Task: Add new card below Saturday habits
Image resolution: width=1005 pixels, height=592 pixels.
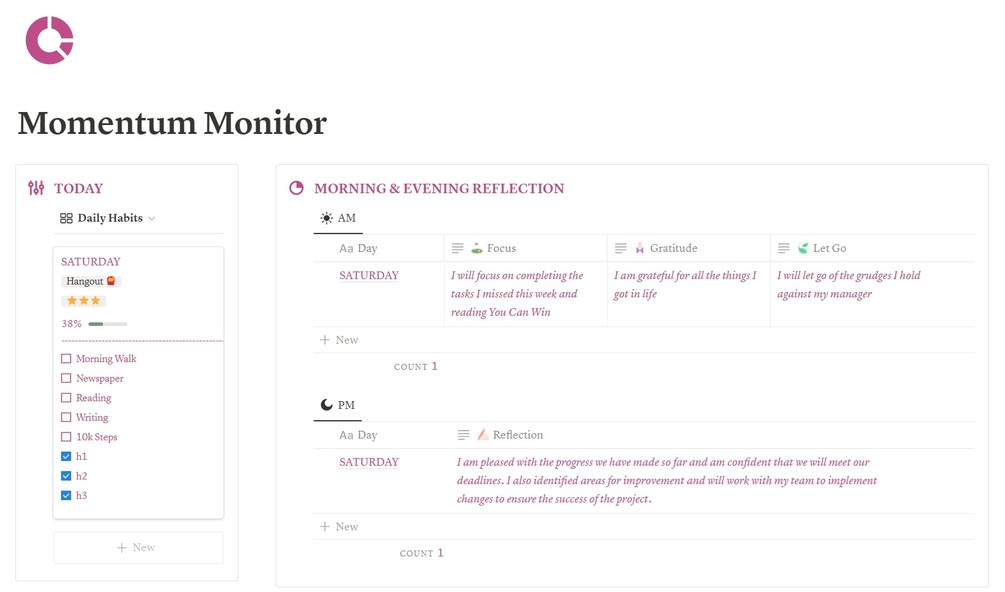Action: pos(137,548)
